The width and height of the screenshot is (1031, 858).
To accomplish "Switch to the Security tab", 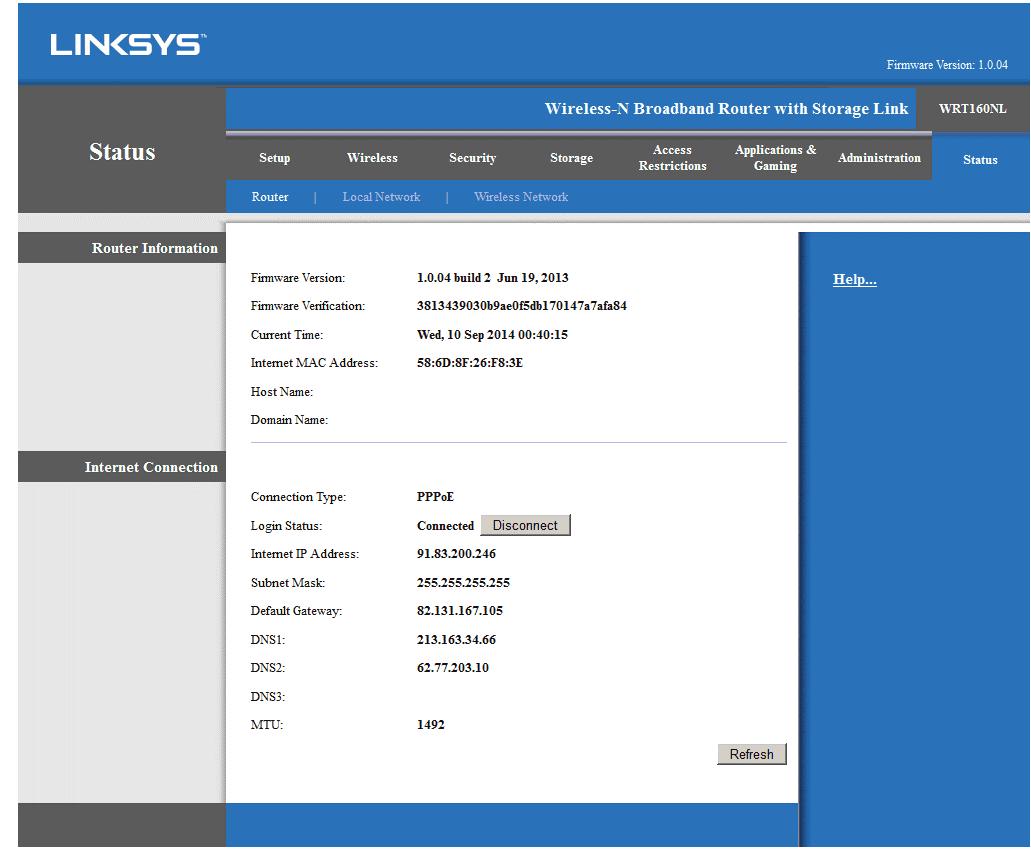I will [x=472, y=158].
